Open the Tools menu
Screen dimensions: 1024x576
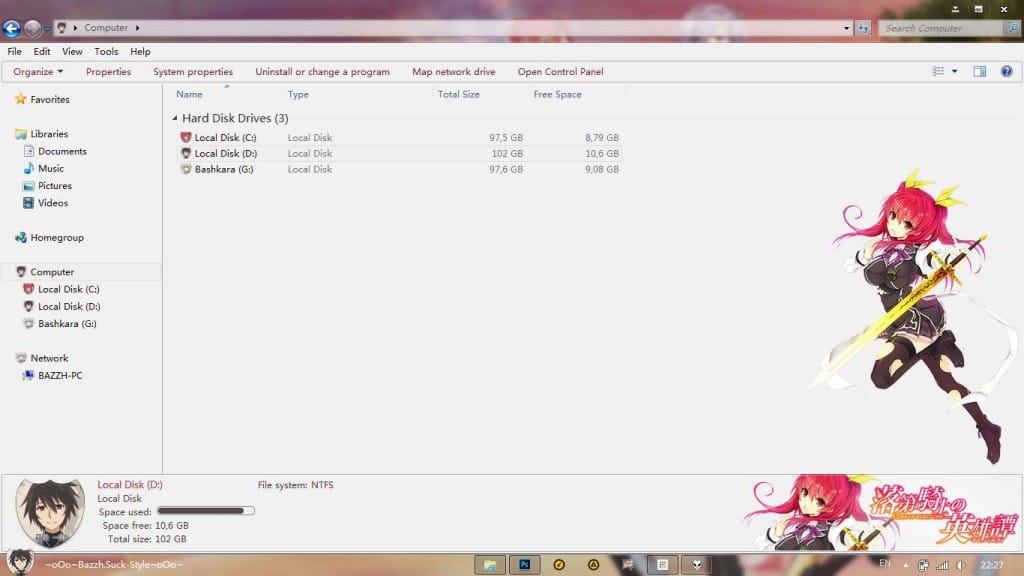pyautogui.click(x=106, y=51)
